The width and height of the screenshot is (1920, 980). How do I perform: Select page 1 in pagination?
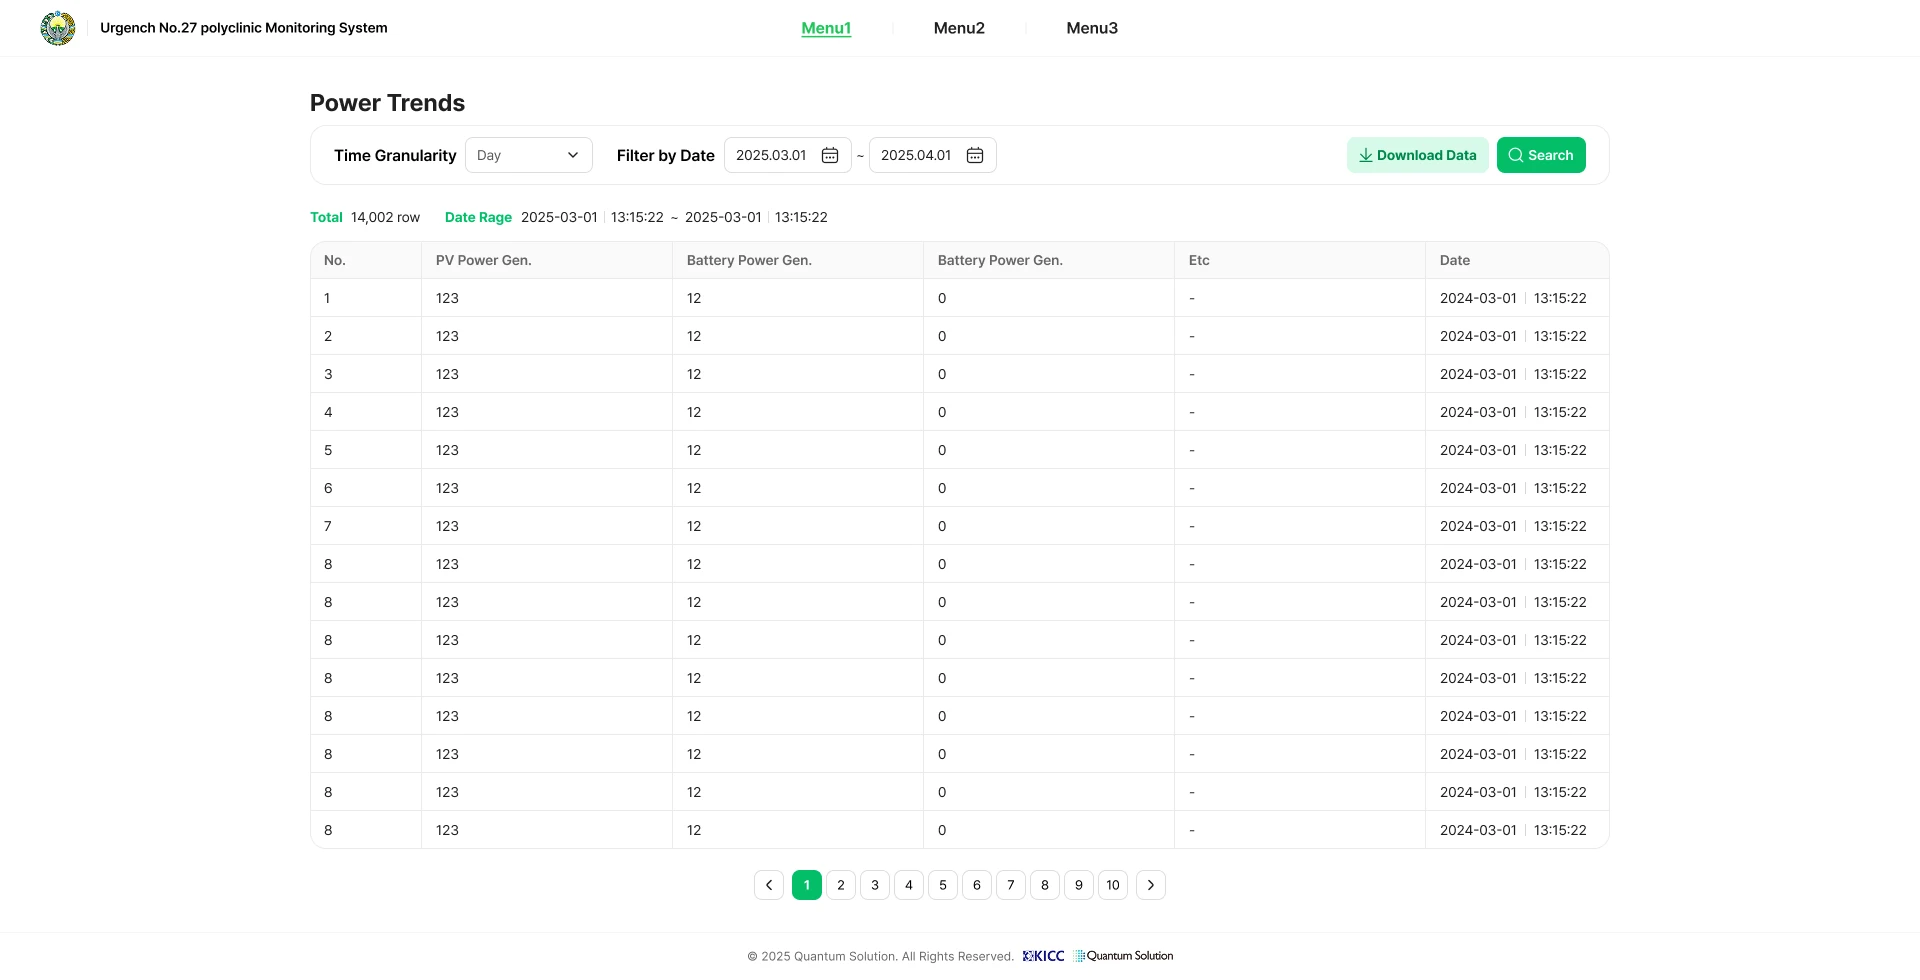click(x=807, y=885)
